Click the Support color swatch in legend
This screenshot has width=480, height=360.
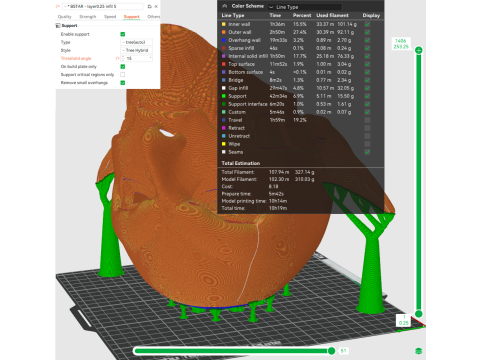point(224,96)
